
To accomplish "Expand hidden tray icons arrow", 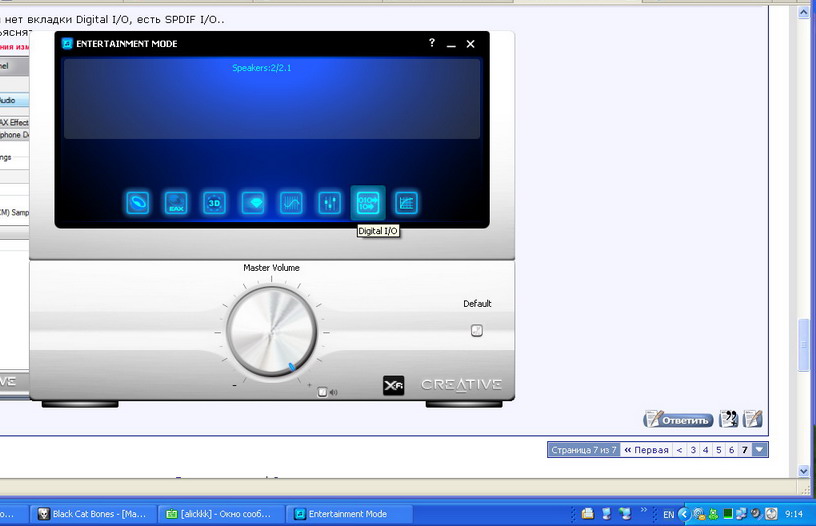I will (x=684, y=514).
